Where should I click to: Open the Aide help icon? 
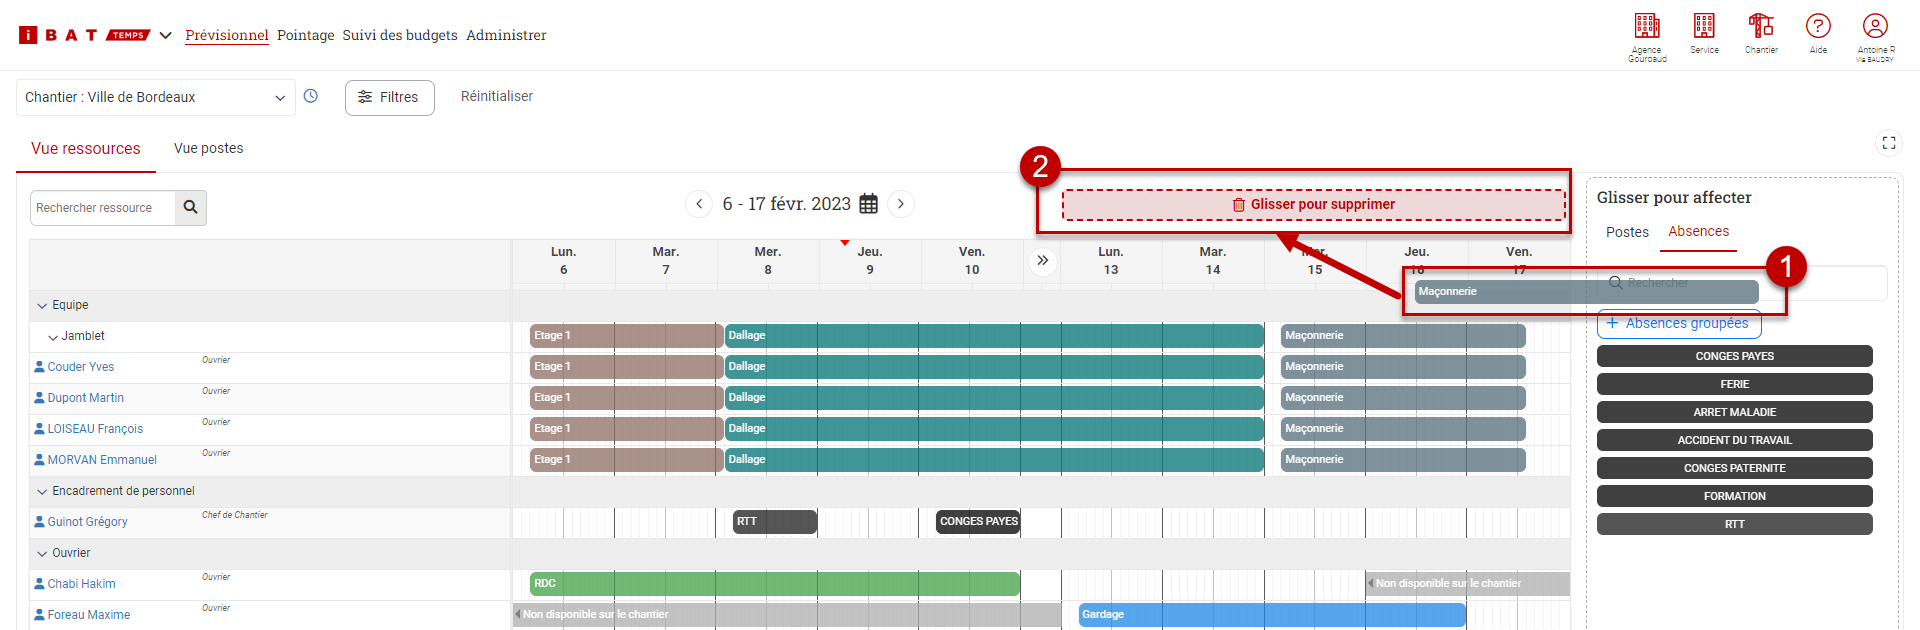pyautogui.click(x=1818, y=27)
